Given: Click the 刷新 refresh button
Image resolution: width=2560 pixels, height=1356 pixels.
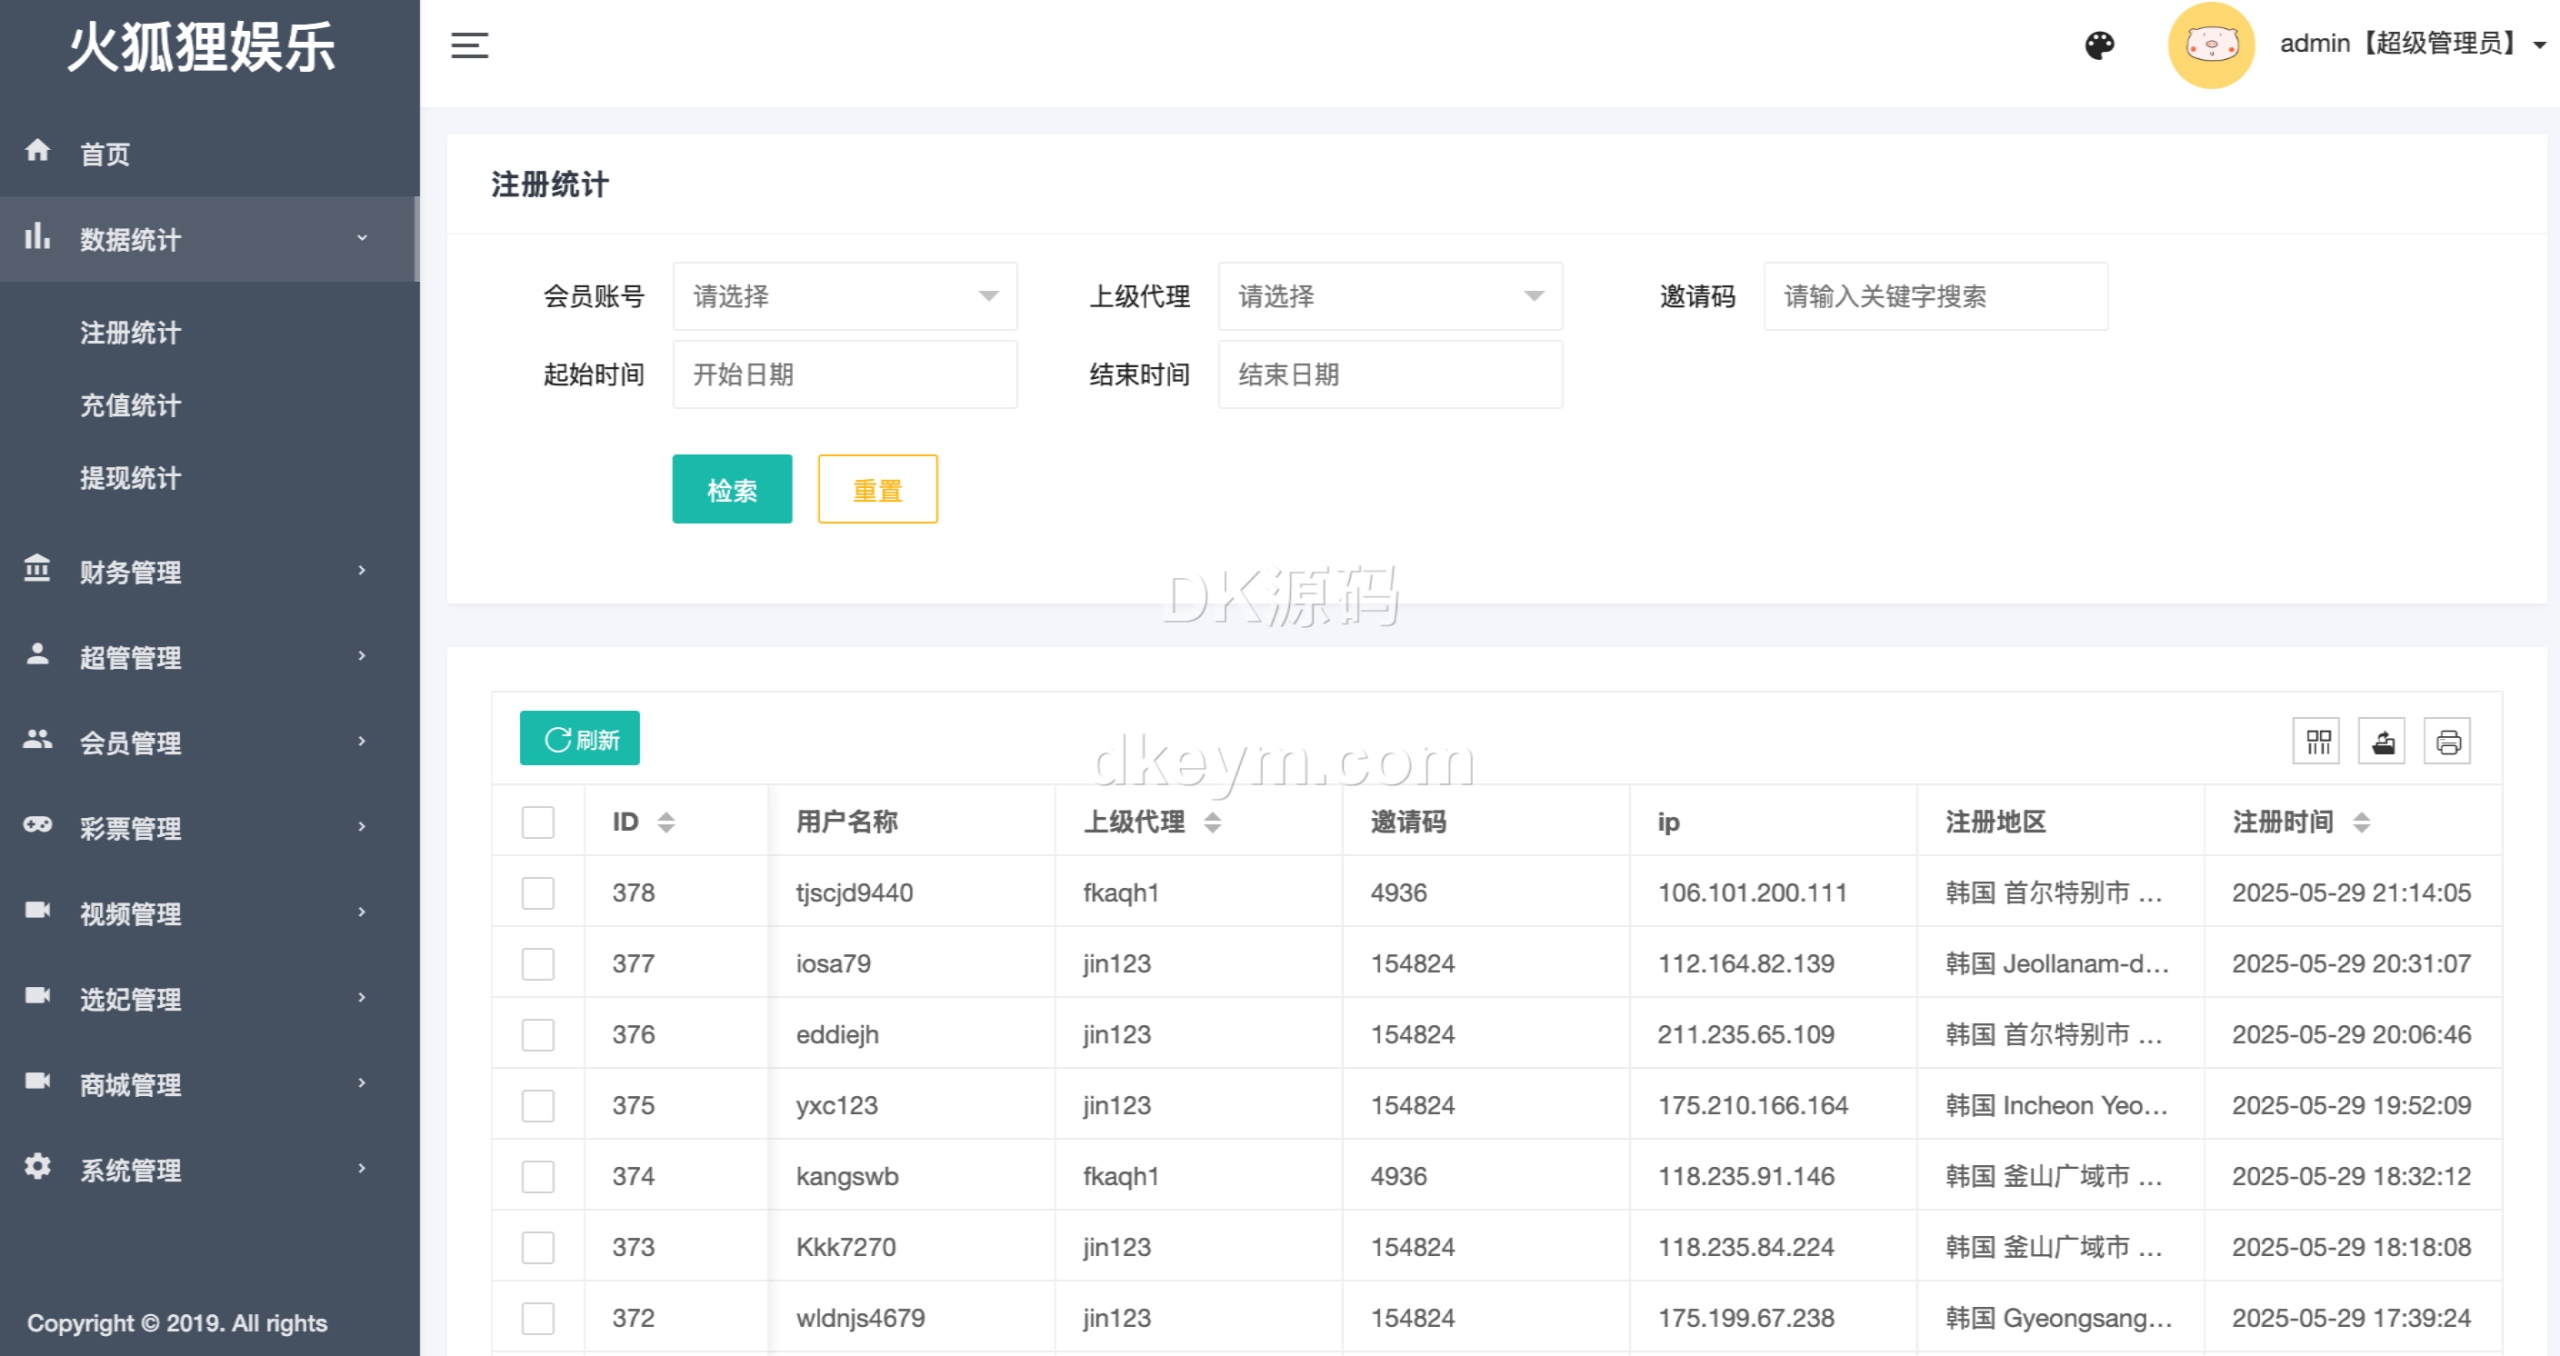Looking at the screenshot, I should pos(580,739).
